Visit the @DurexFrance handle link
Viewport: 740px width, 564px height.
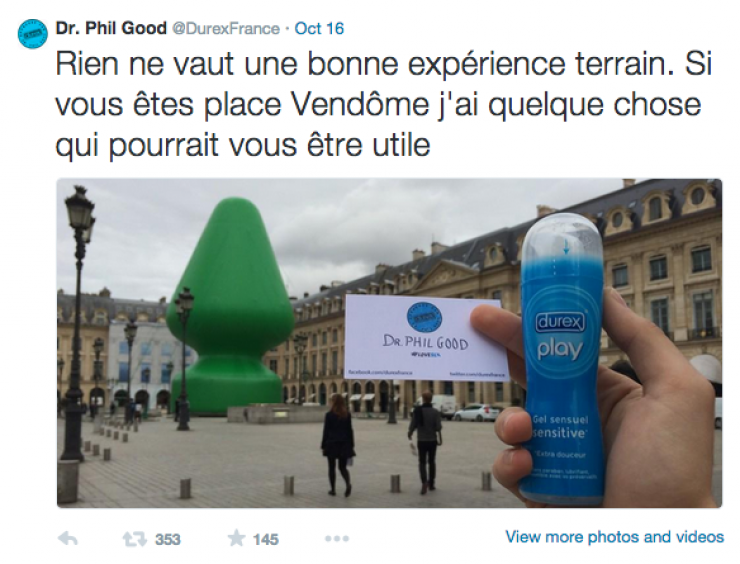click(x=226, y=29)
